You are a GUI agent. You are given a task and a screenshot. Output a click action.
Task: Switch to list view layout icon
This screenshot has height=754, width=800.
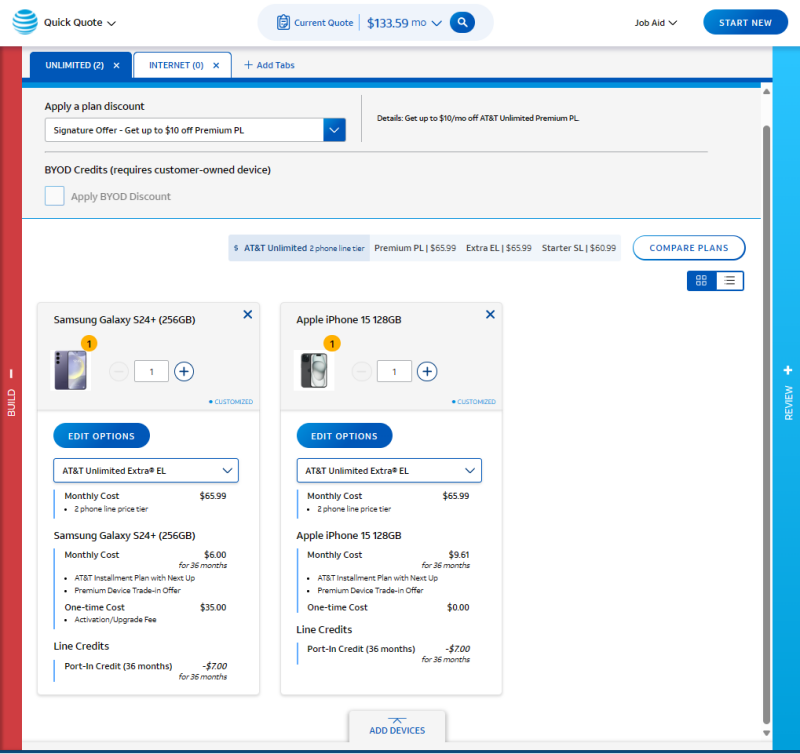pos(730,281)
